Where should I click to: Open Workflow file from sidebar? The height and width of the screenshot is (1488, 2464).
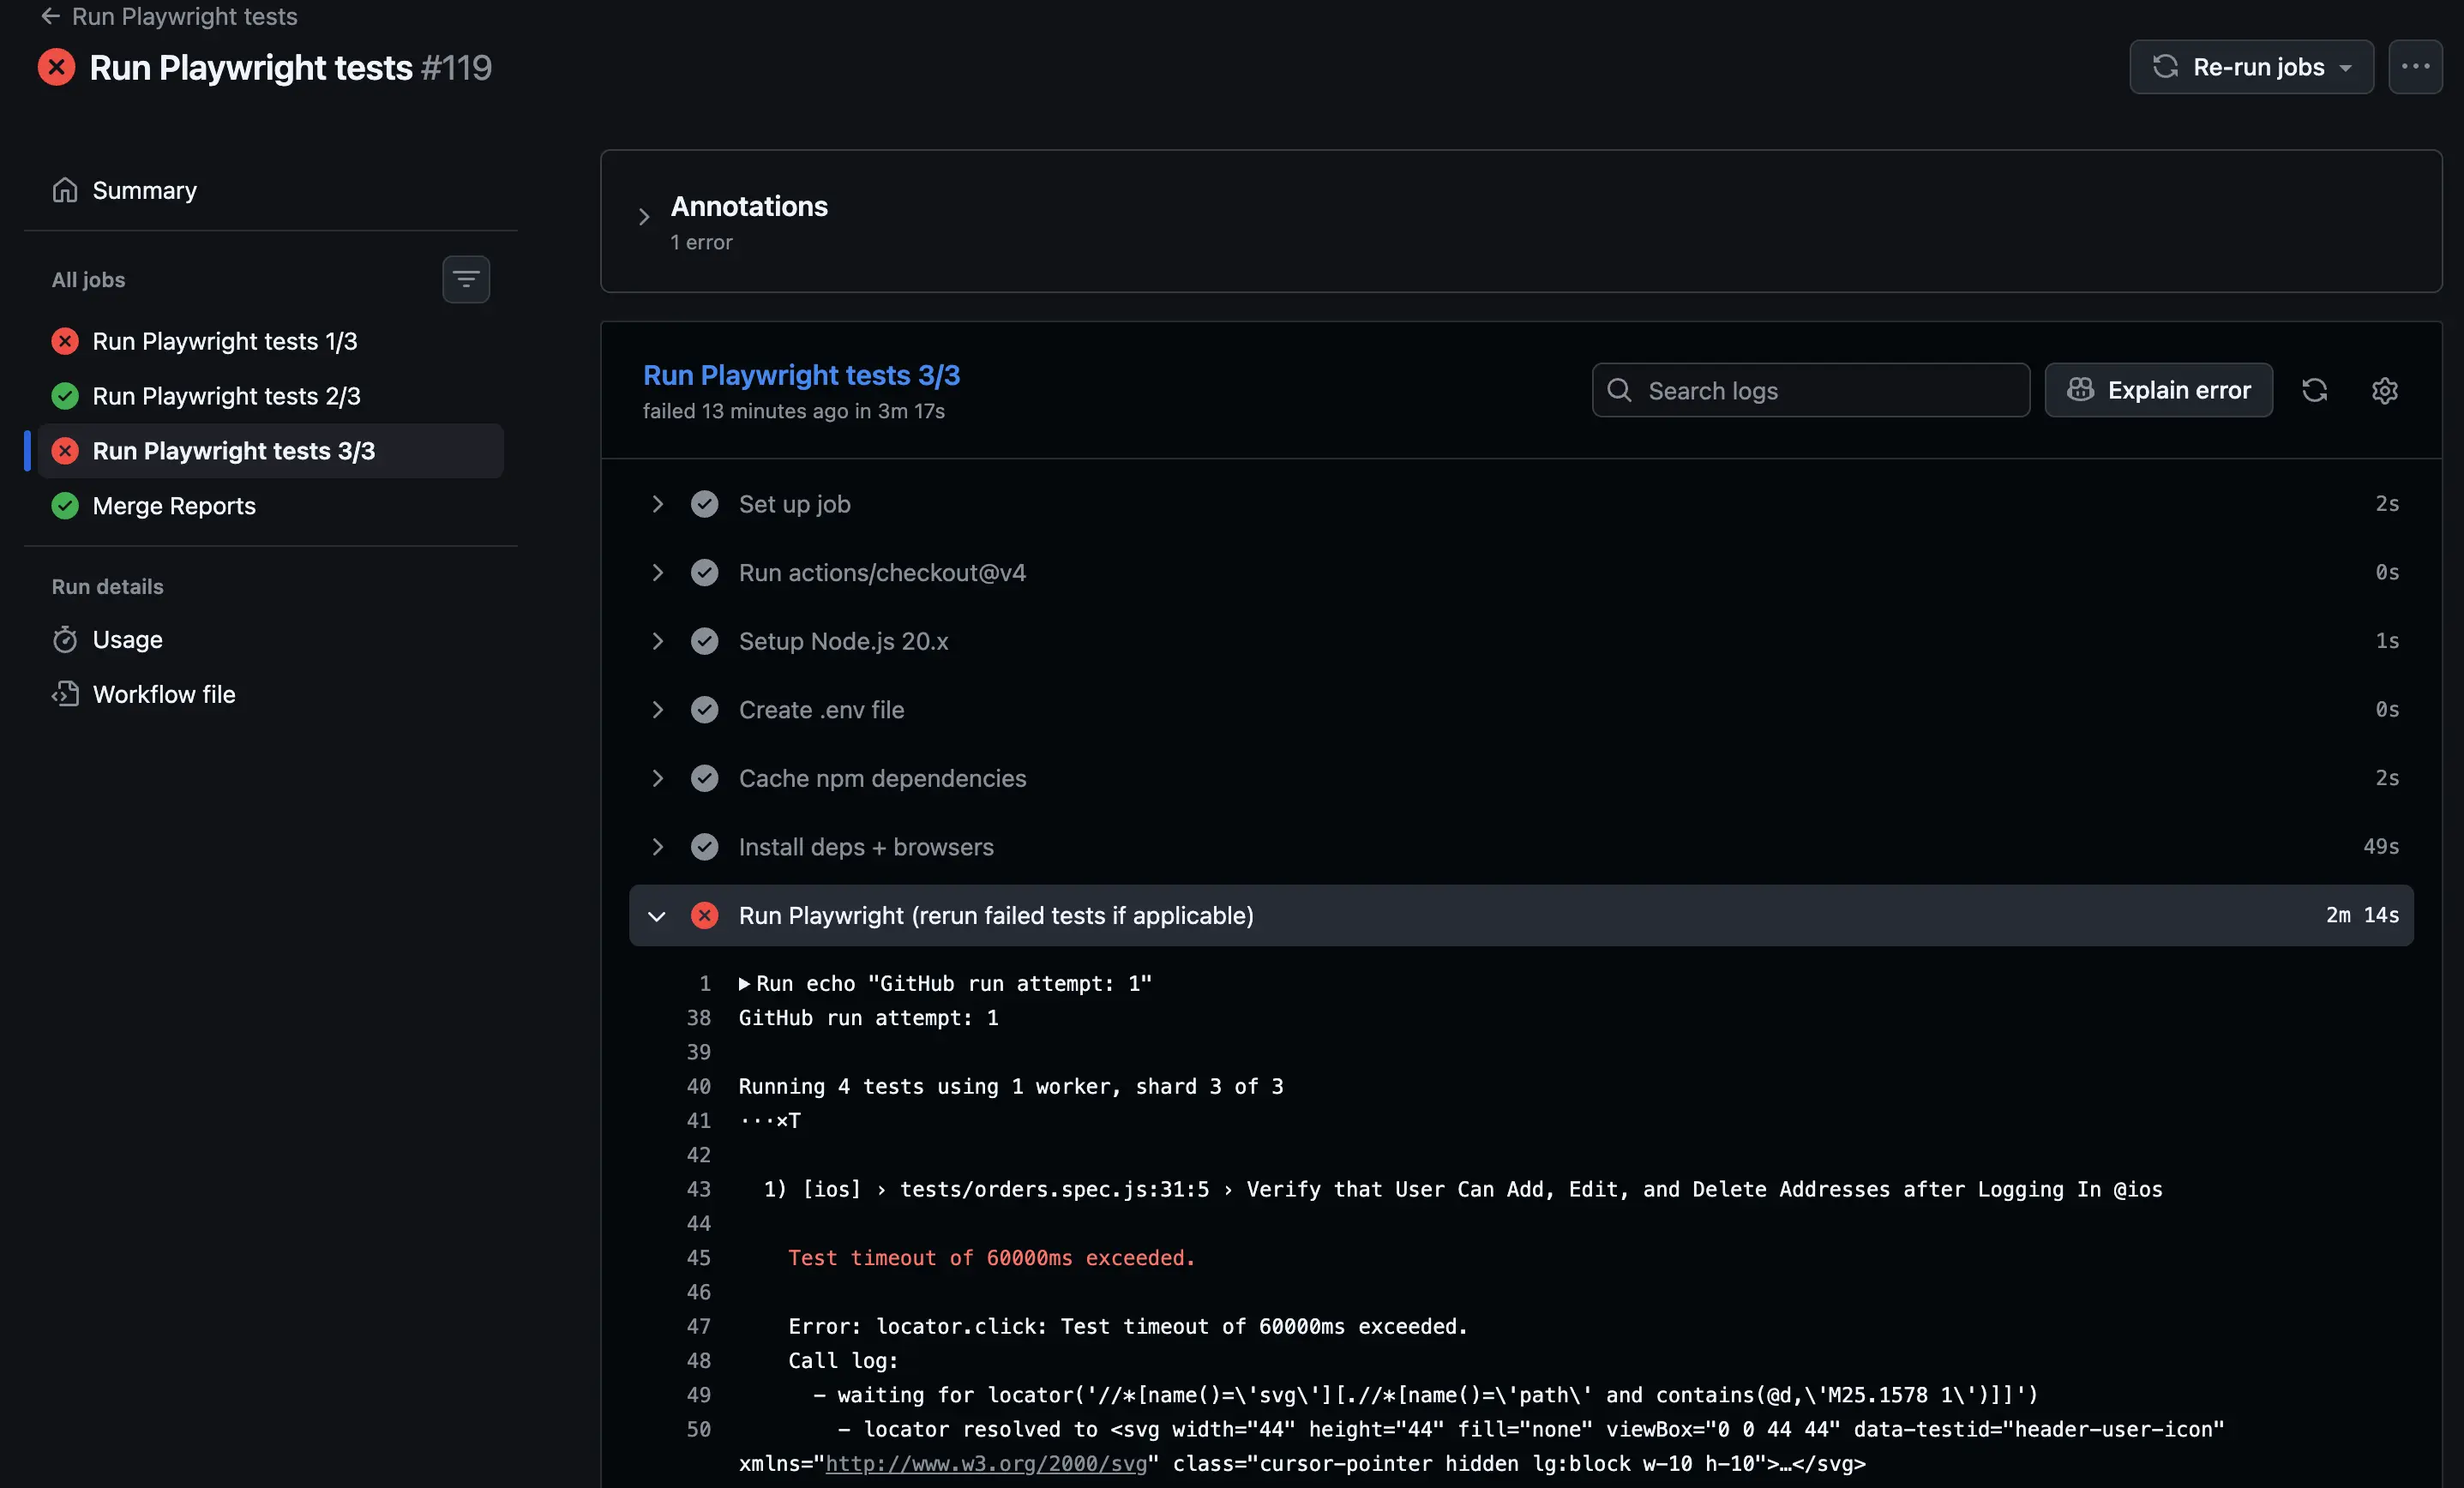coord(163,694)
